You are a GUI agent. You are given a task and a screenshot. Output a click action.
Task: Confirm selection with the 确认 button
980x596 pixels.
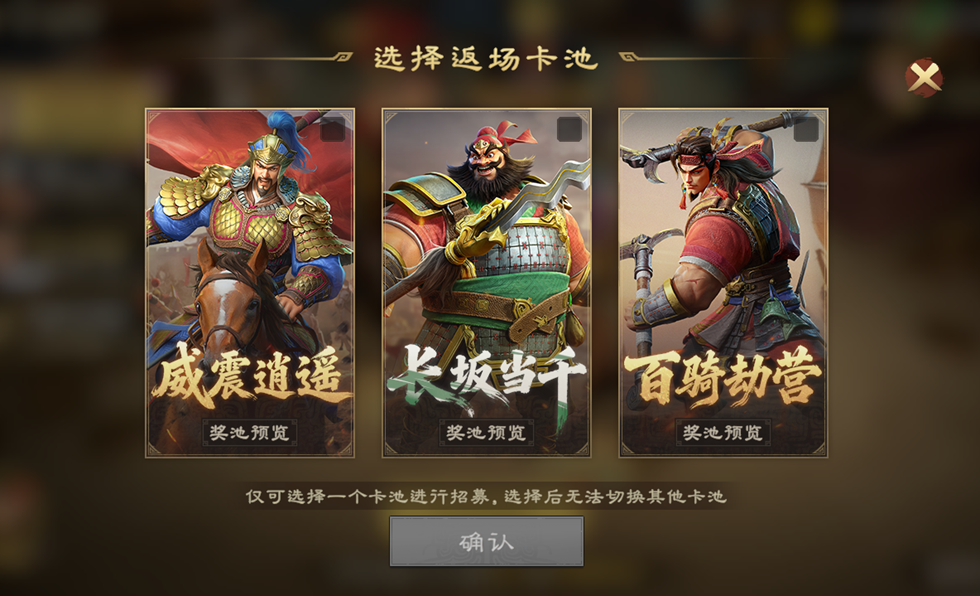[486, 542]
